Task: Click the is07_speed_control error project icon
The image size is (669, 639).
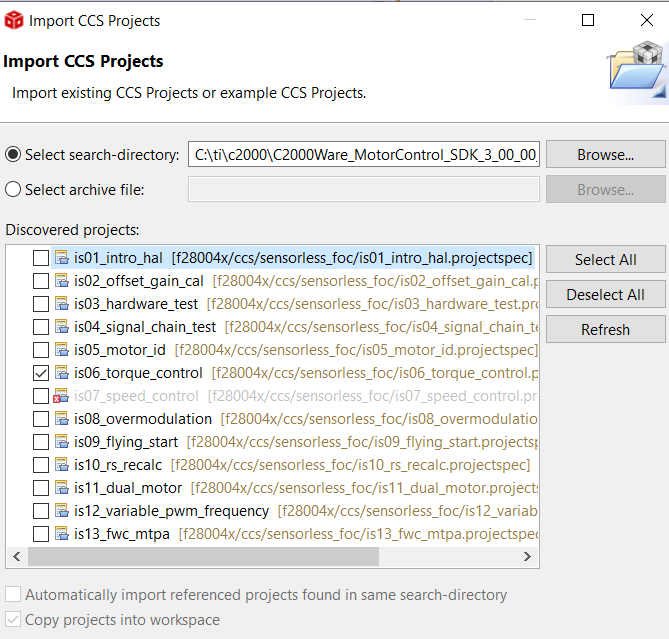Action: 61,396
